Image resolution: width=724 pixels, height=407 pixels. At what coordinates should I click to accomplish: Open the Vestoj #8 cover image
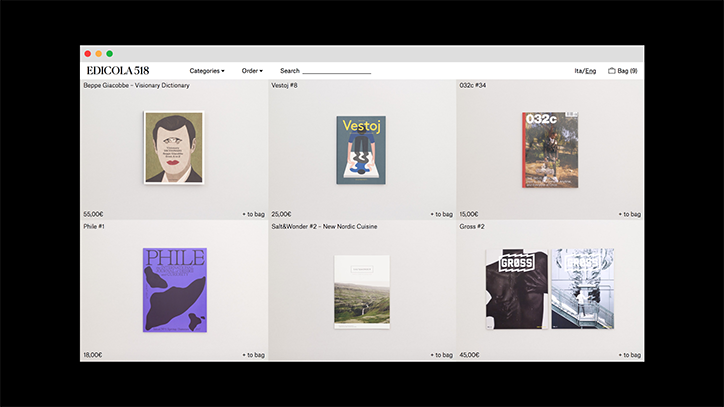click(x=361, y=150)
